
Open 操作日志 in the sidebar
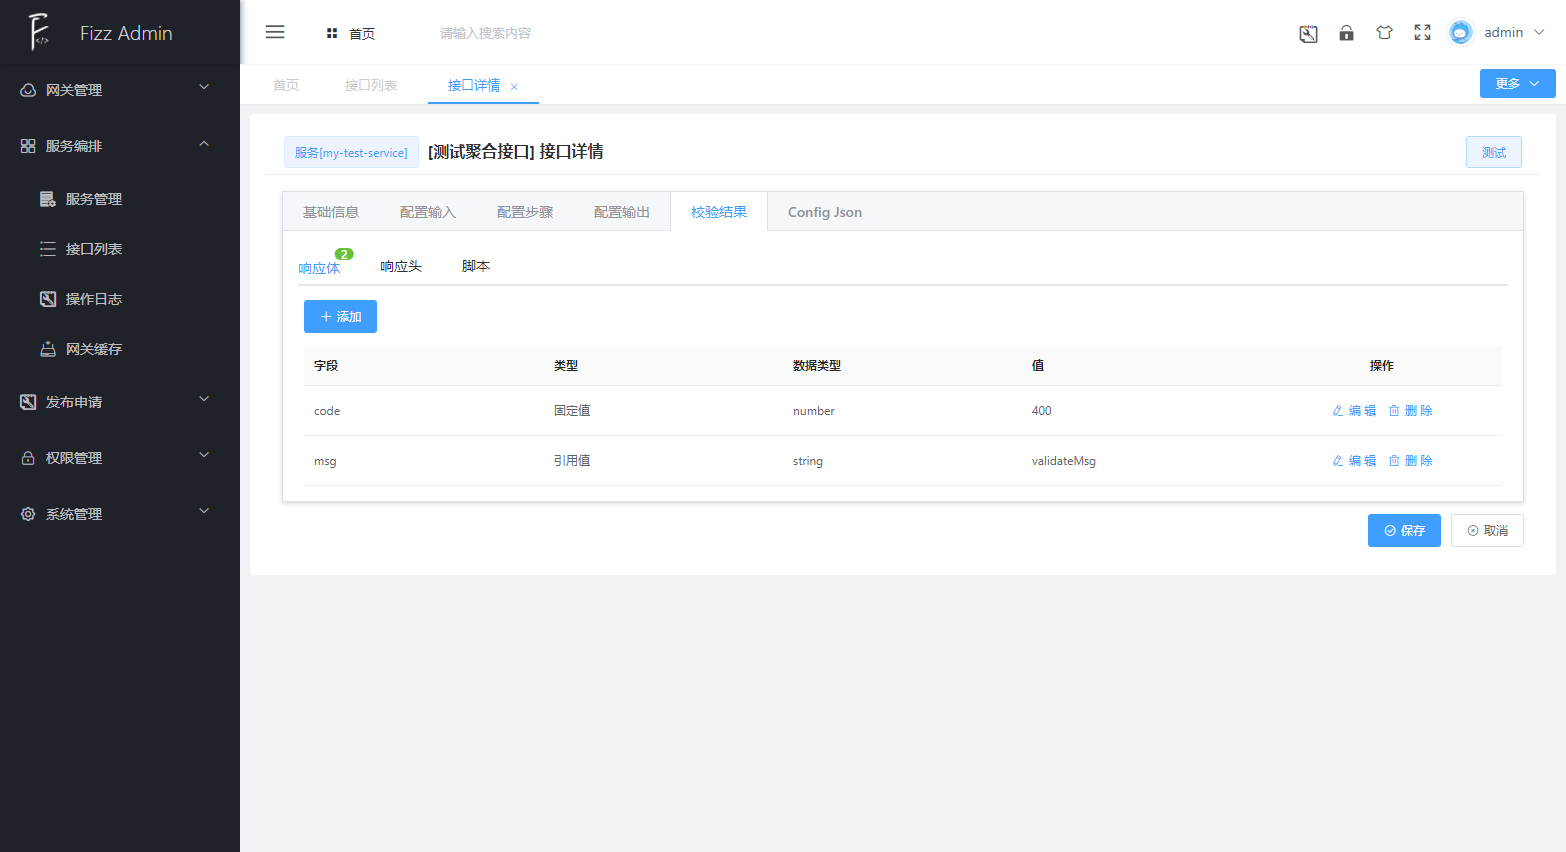pyautogui.click(x=120, y=299)
